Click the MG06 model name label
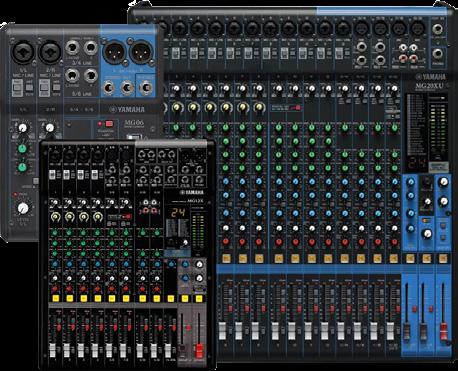 coord(134,123)
